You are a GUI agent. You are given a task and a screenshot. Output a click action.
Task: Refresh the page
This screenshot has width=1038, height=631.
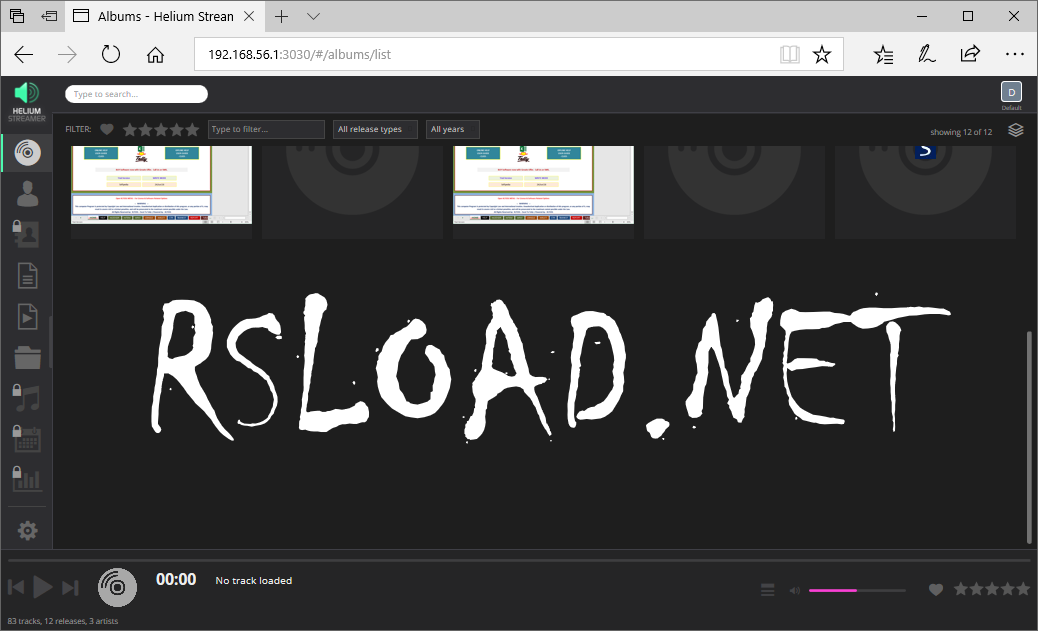[111, 54]
